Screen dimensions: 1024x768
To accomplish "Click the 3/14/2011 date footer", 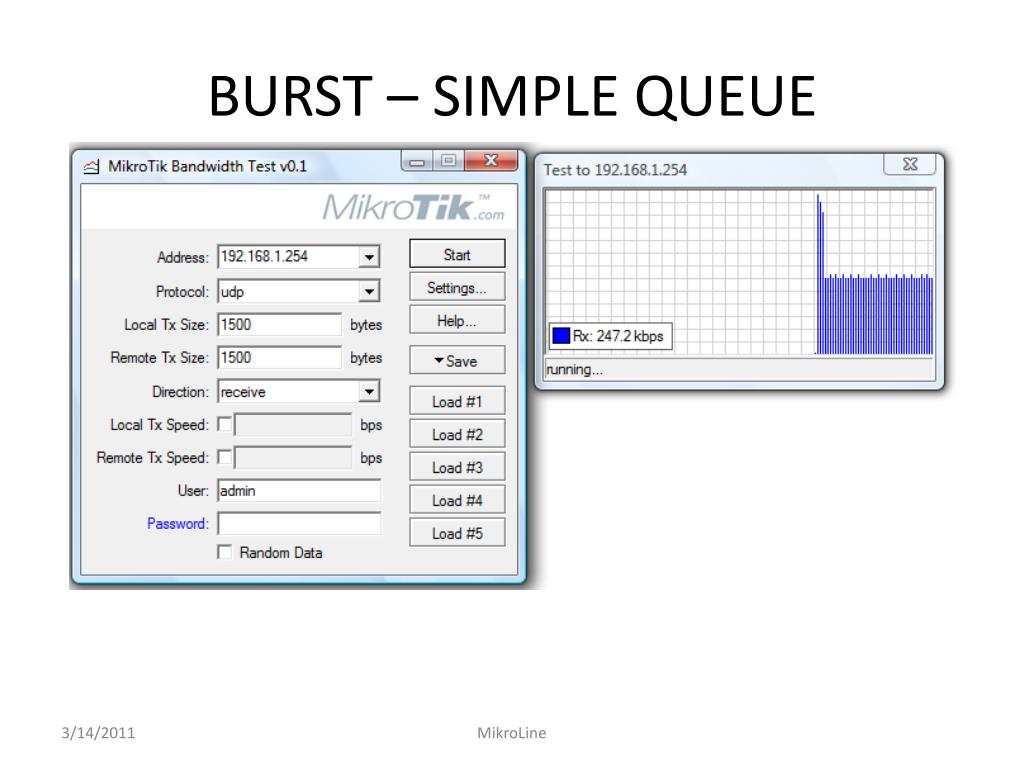I will pos(98,733).
